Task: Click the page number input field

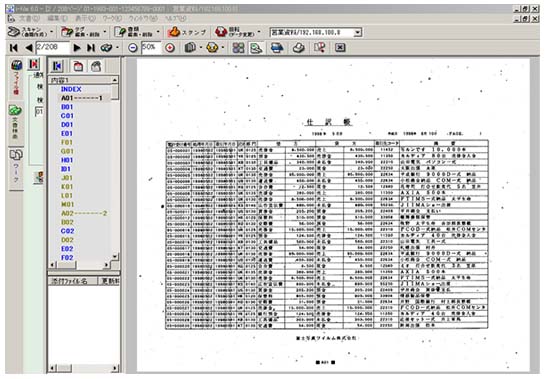Action: 52,48
